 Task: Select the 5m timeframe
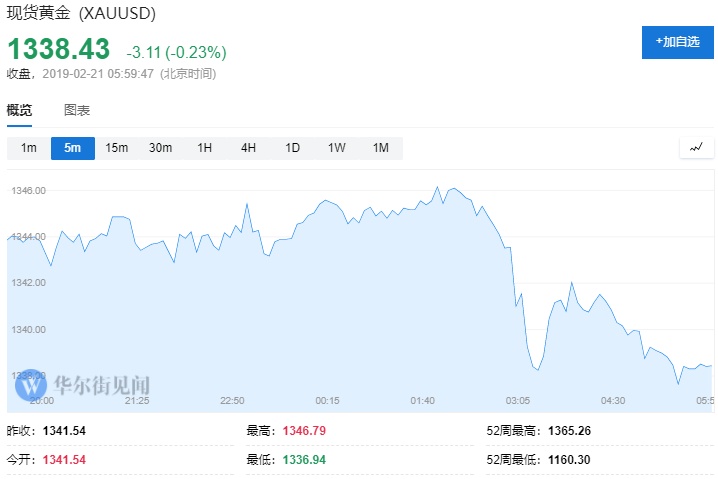tap(72, 148)
